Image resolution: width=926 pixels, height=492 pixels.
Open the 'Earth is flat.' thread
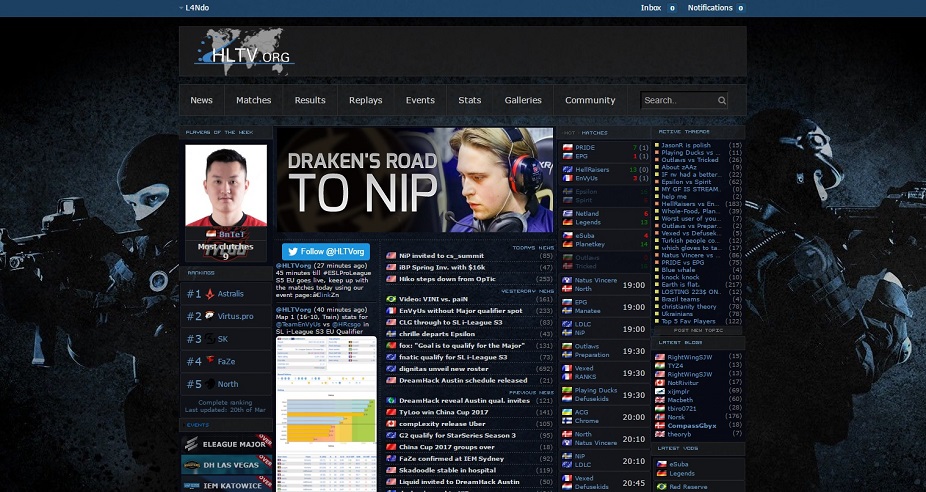point(680,285)
